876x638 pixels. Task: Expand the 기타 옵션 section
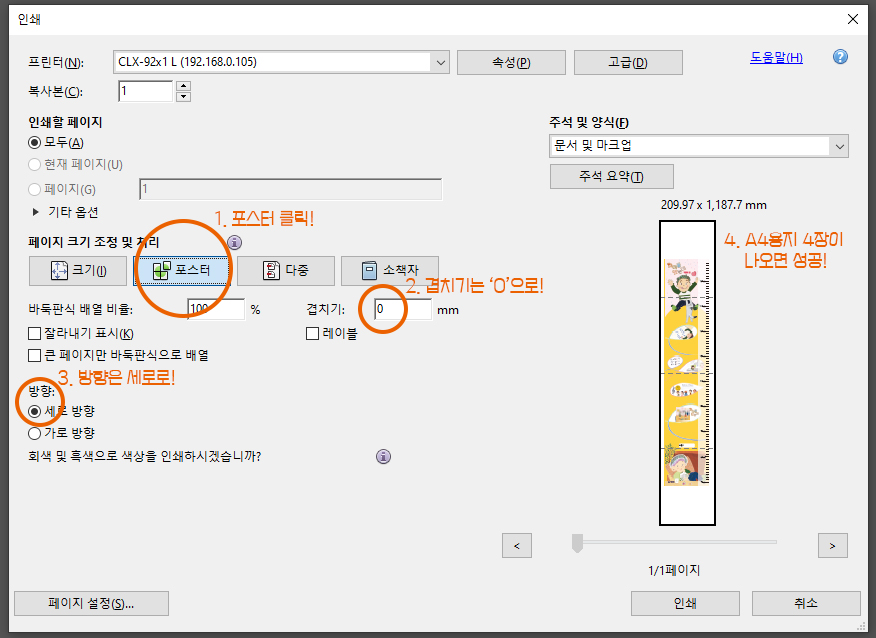pos(37,212)
